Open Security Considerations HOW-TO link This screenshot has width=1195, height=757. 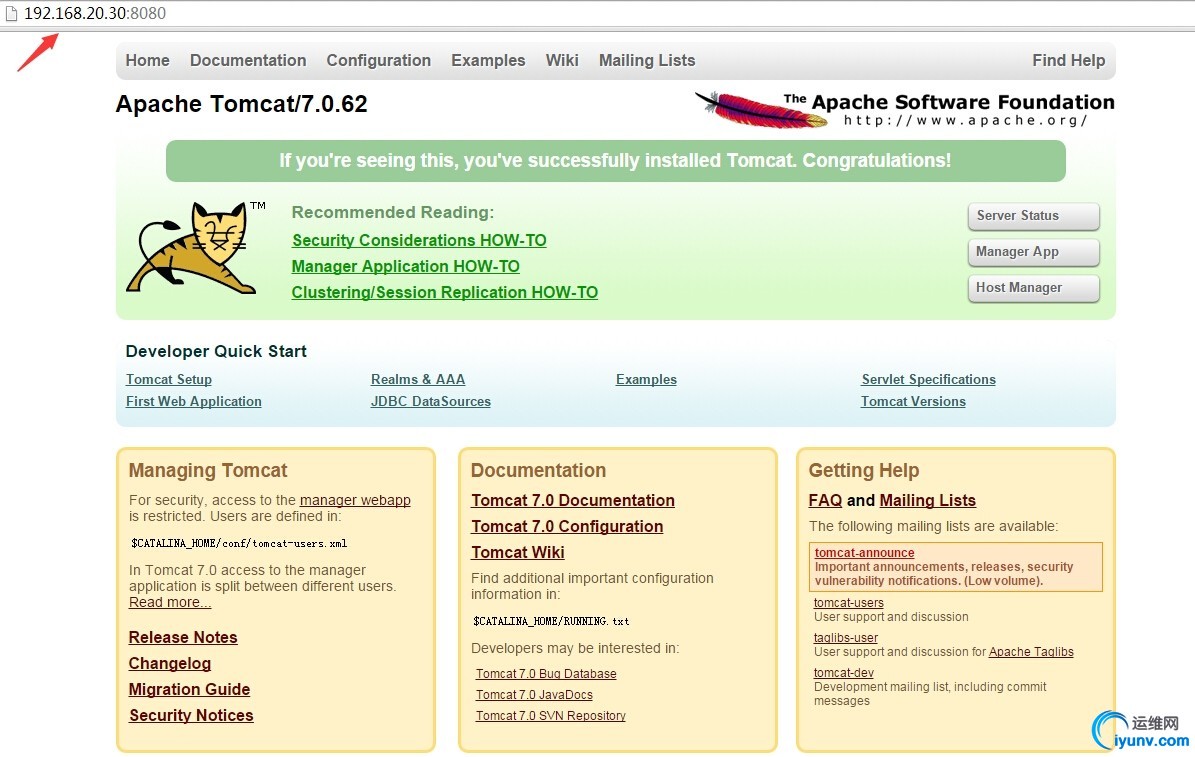pyautogui.click(x=419, y=240)
